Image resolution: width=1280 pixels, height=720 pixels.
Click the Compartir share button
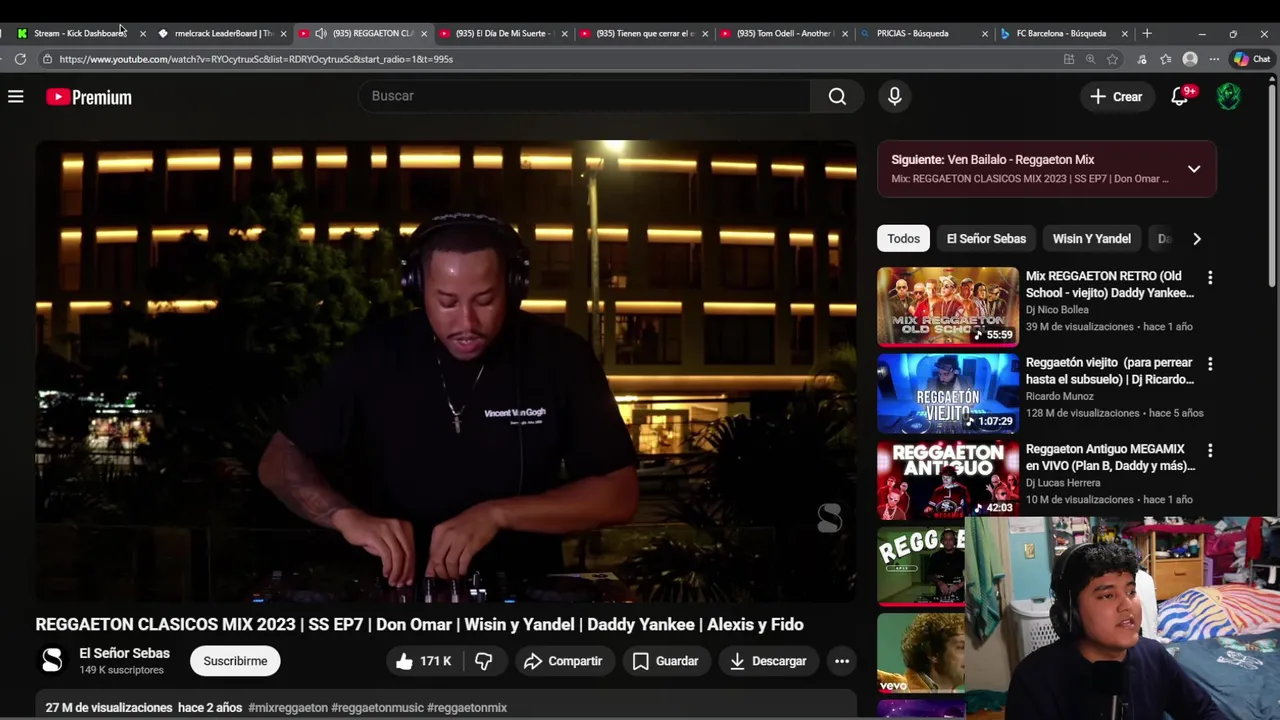click(563, 661)
